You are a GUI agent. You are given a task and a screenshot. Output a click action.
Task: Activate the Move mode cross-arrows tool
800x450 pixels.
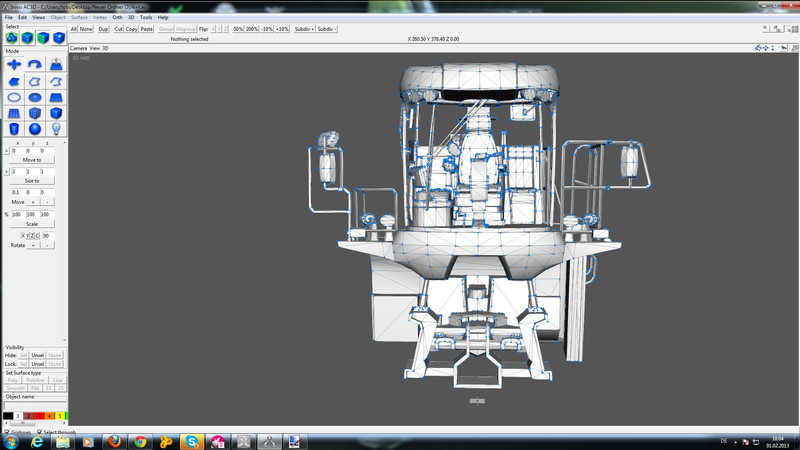coord(14,64)
